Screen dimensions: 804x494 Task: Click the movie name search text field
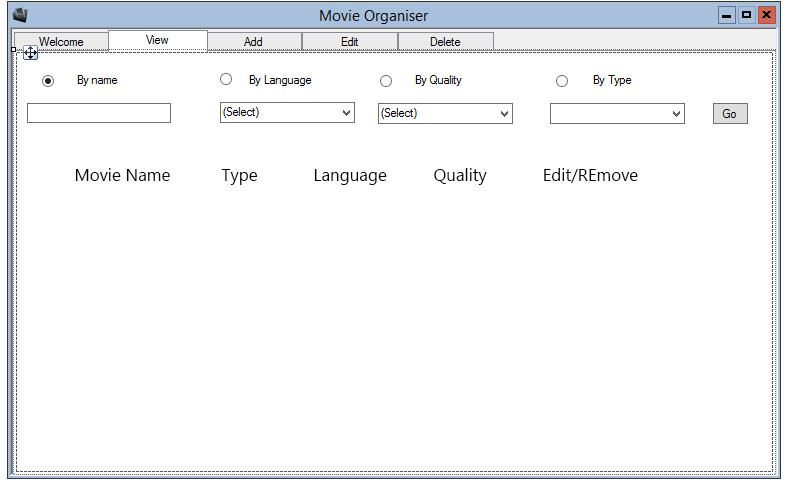click(x=98, y=113)
